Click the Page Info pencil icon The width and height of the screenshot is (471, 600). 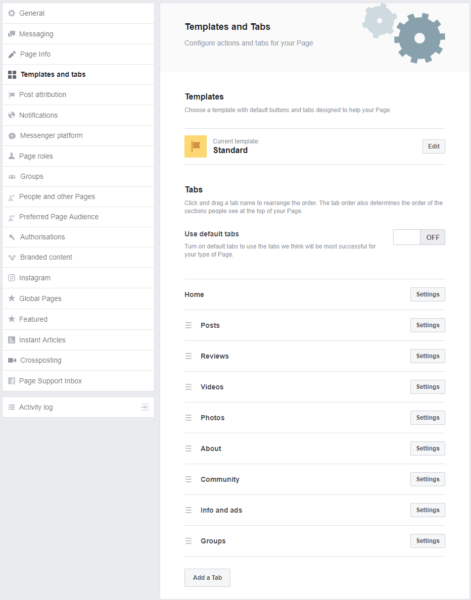[x=12, y=54]
